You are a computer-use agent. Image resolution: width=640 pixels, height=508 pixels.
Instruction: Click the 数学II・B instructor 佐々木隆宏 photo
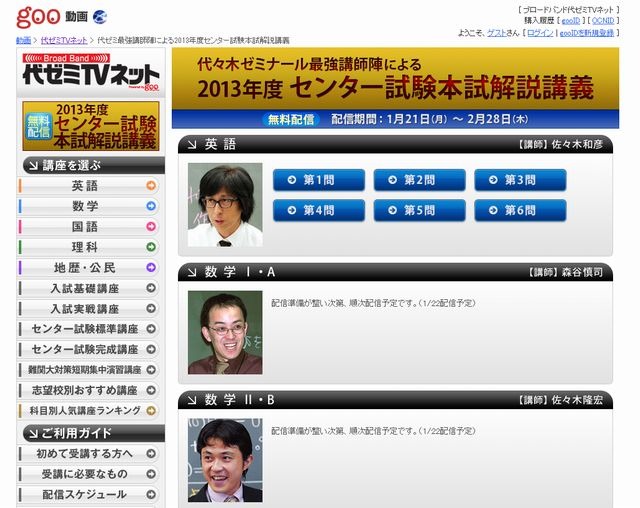tap(225, 460)
